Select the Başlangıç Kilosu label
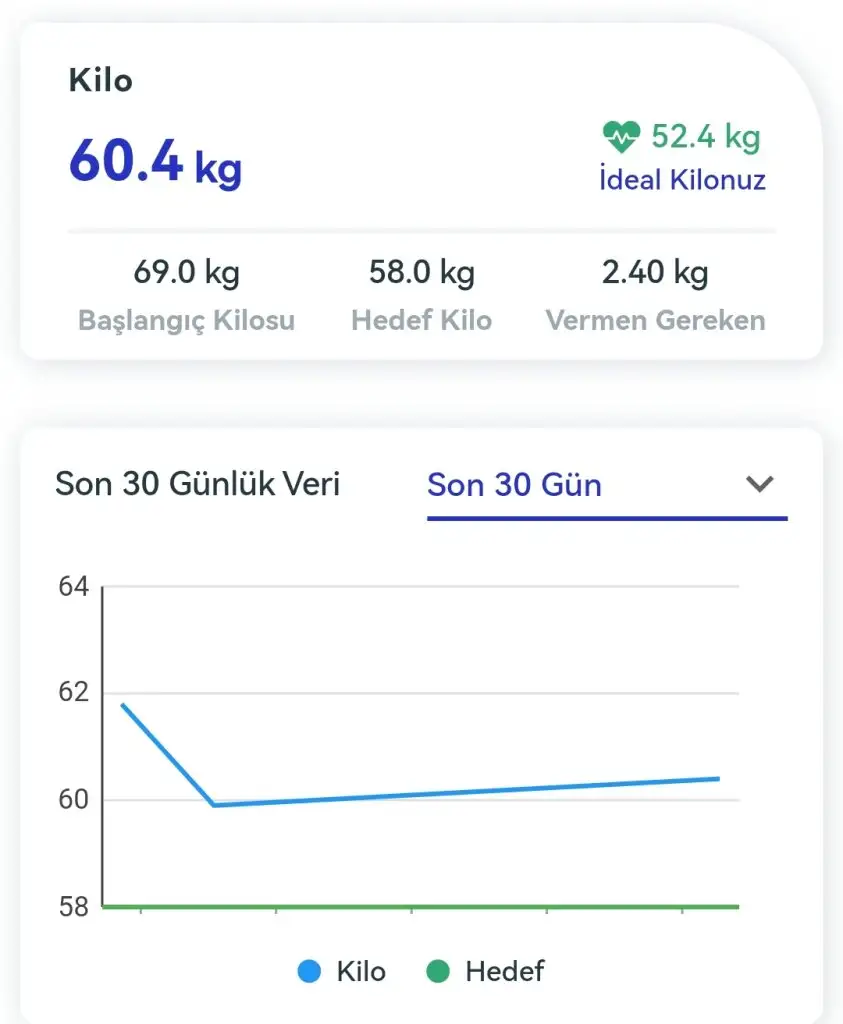The width and height of the screenshot is (843, 1024). click(186, 321)
